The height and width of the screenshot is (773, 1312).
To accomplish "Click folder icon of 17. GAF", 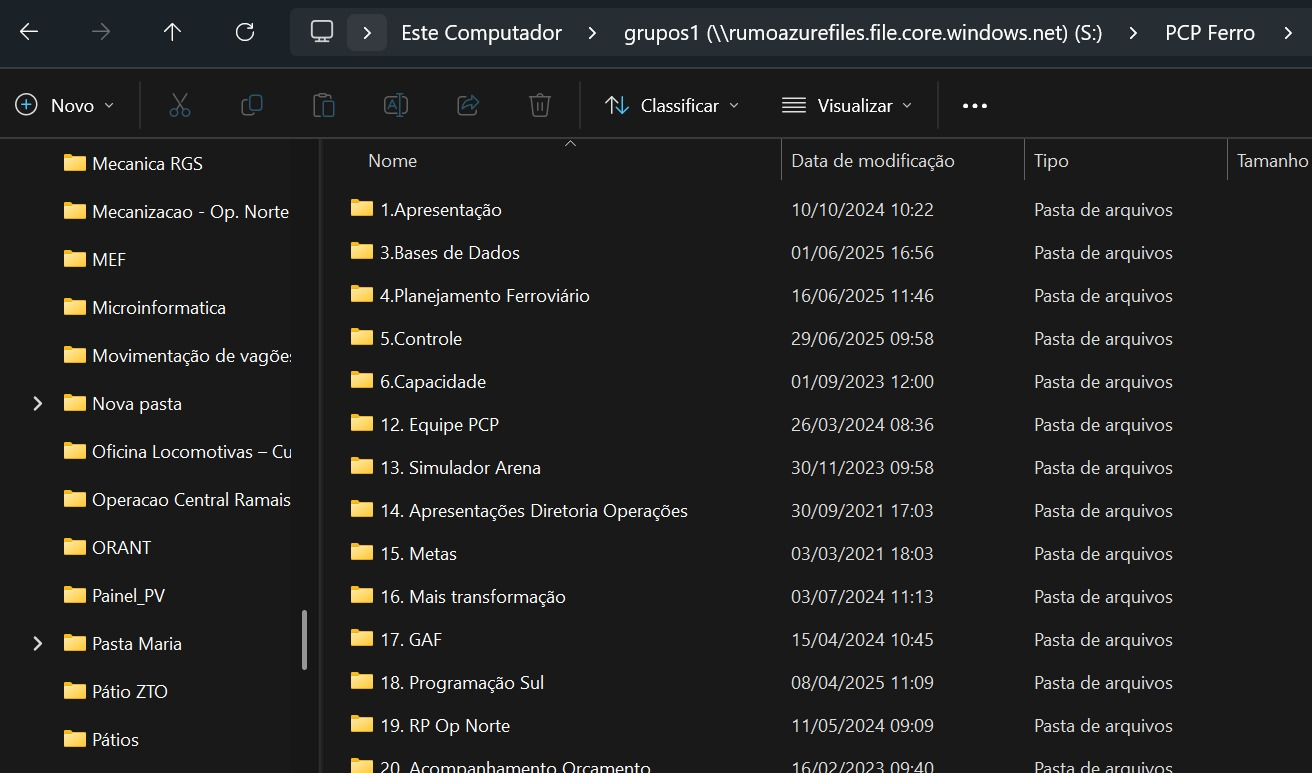I will tap(362, 638).
